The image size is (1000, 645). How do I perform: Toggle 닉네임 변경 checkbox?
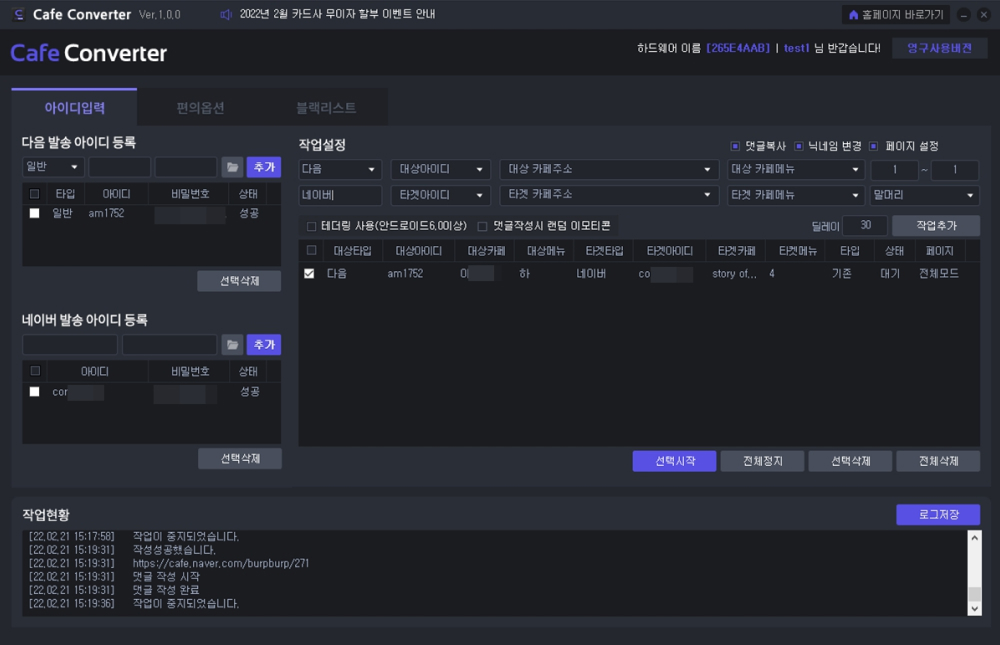798,146
